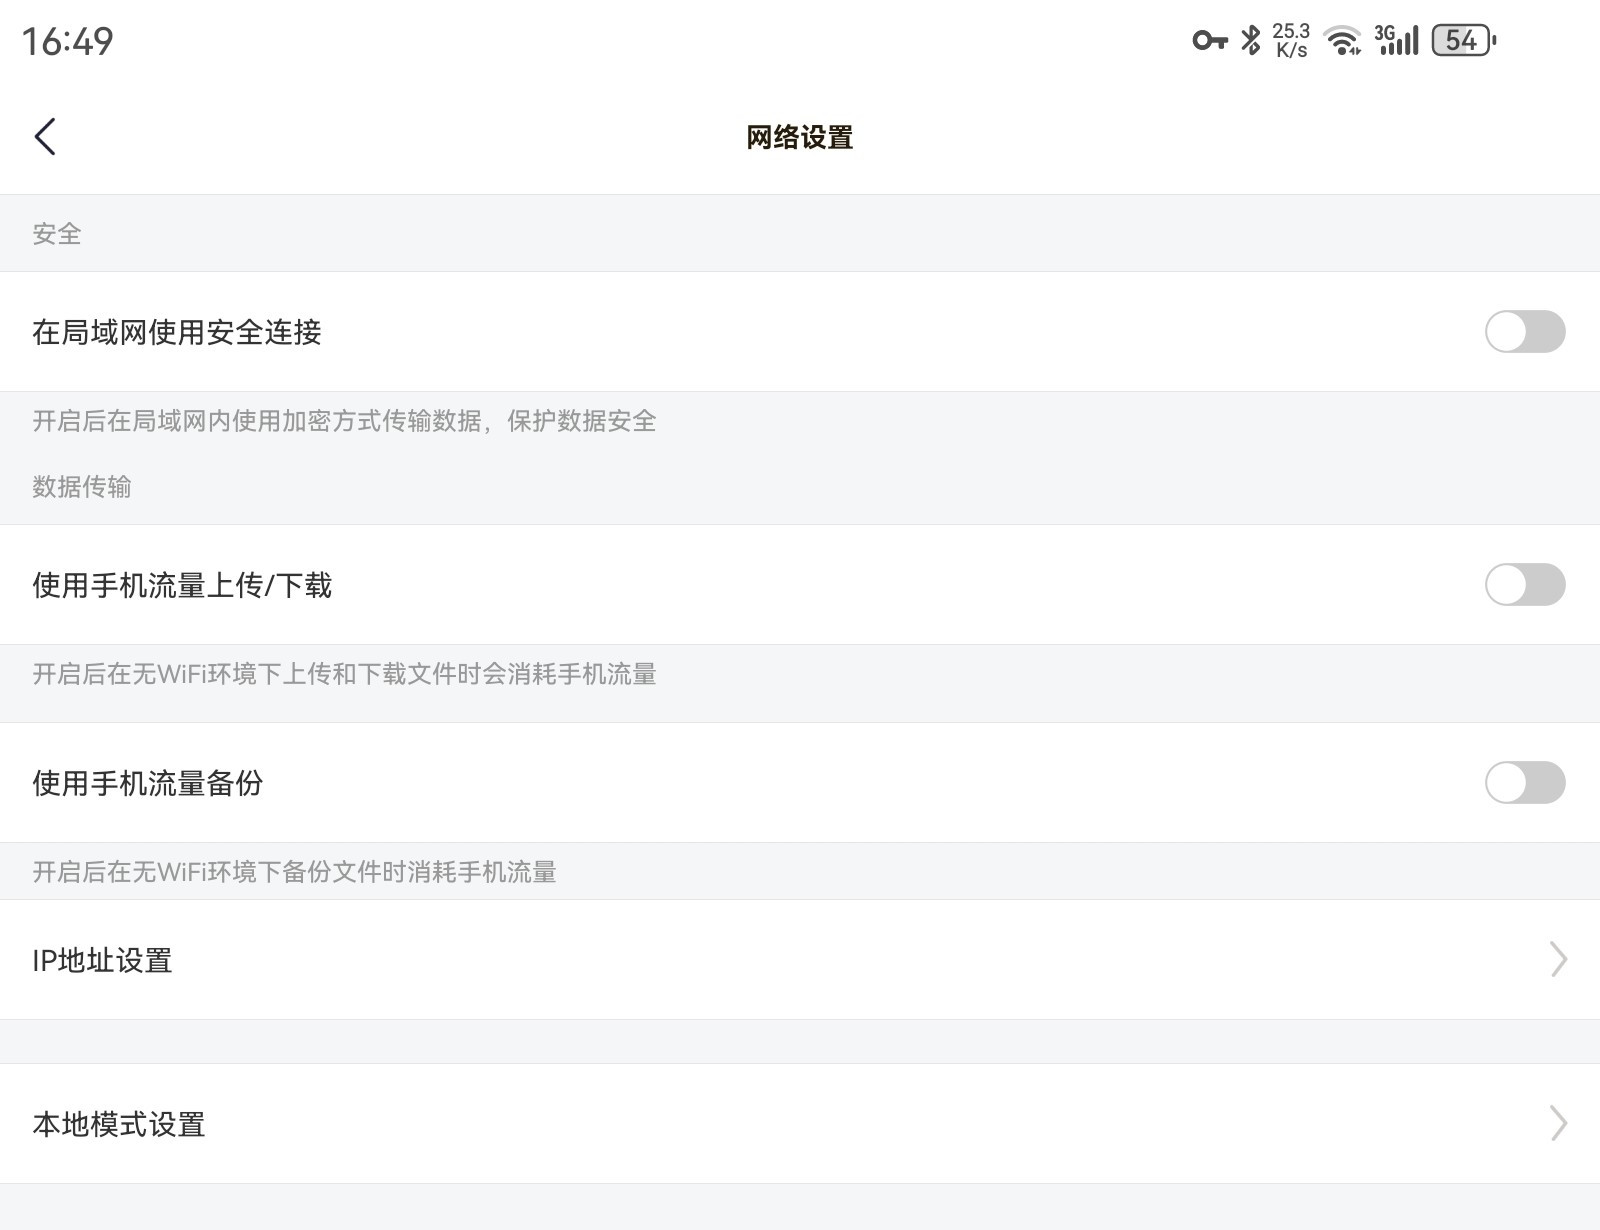Tap the VPN key status icon

(1209, 40)
